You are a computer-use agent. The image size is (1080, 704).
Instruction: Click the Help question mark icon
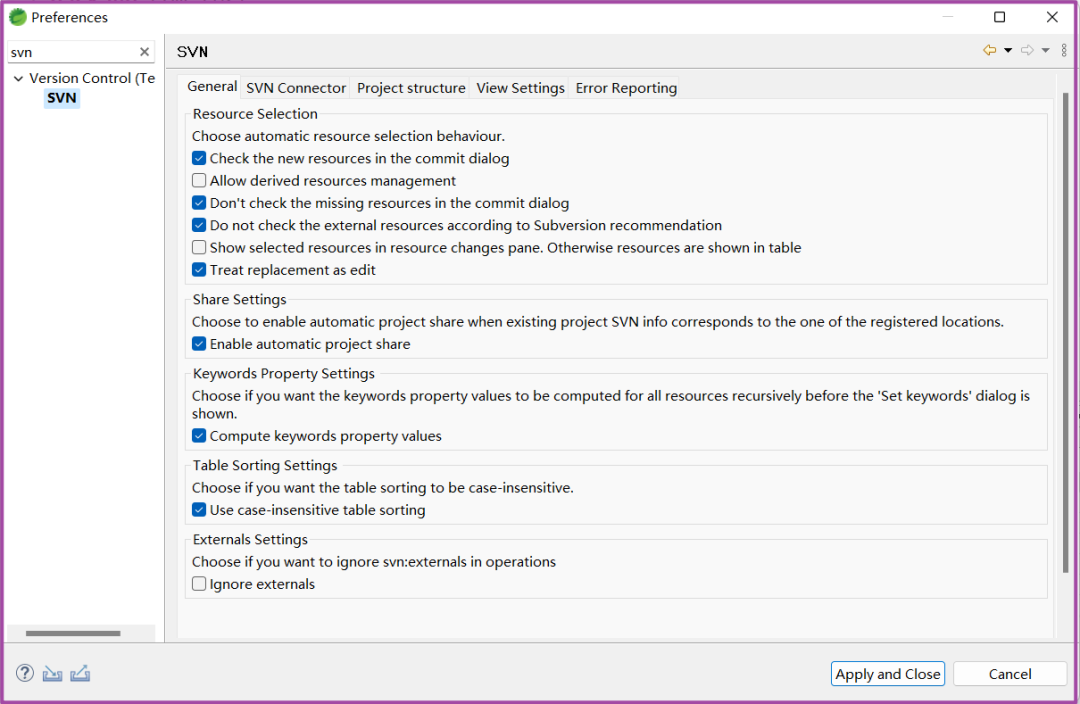[25, 673]
